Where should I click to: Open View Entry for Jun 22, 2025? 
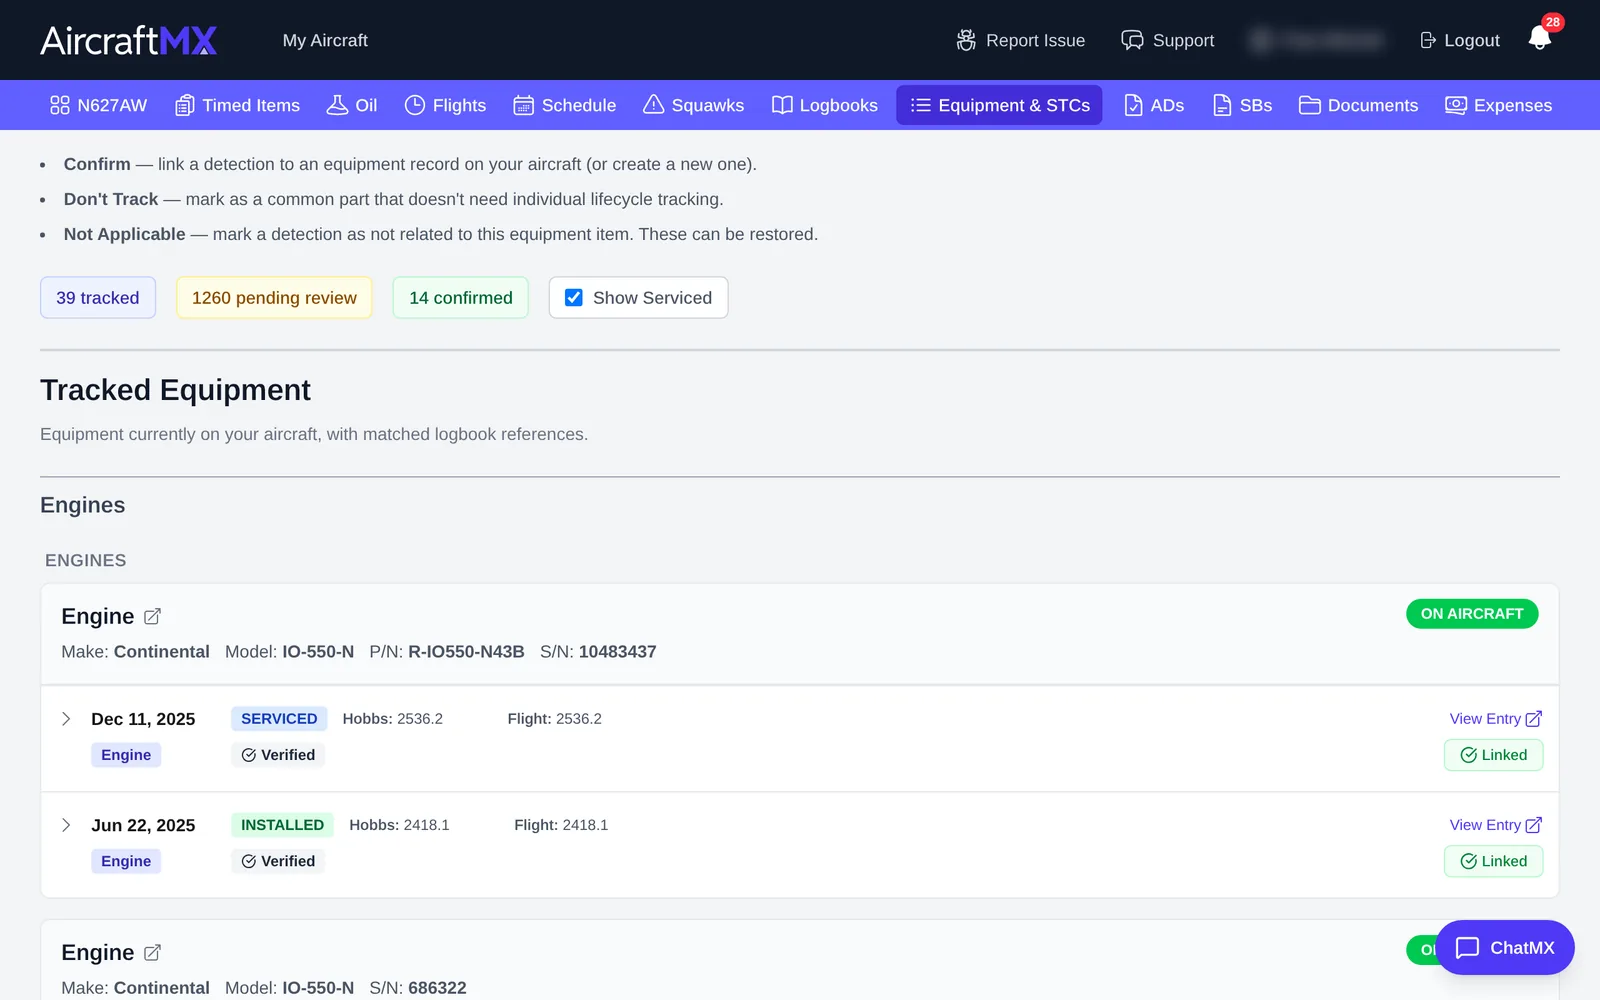[1496, 825]
